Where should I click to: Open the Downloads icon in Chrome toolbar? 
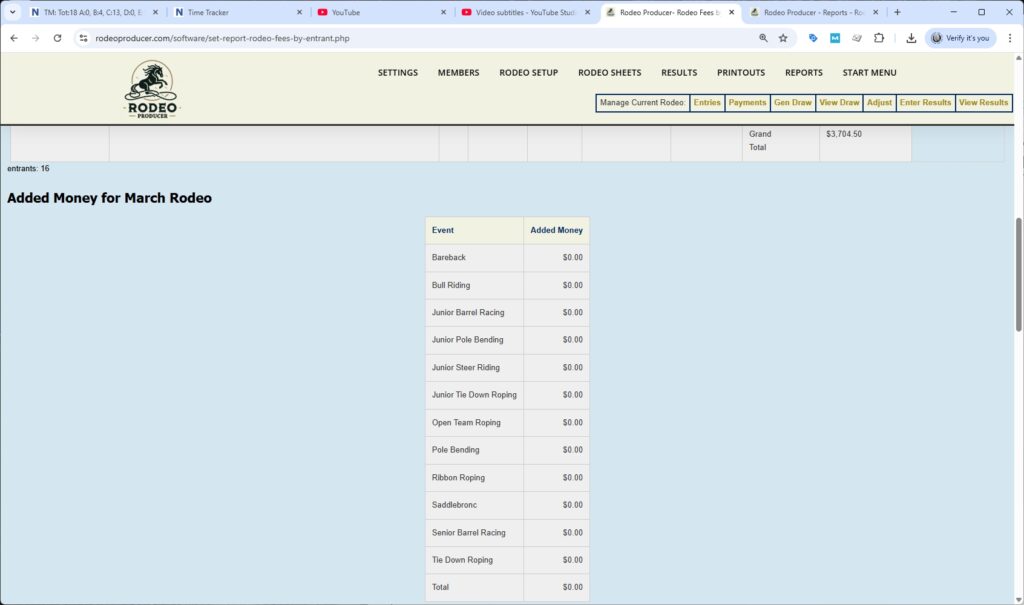tap(911, 37)
